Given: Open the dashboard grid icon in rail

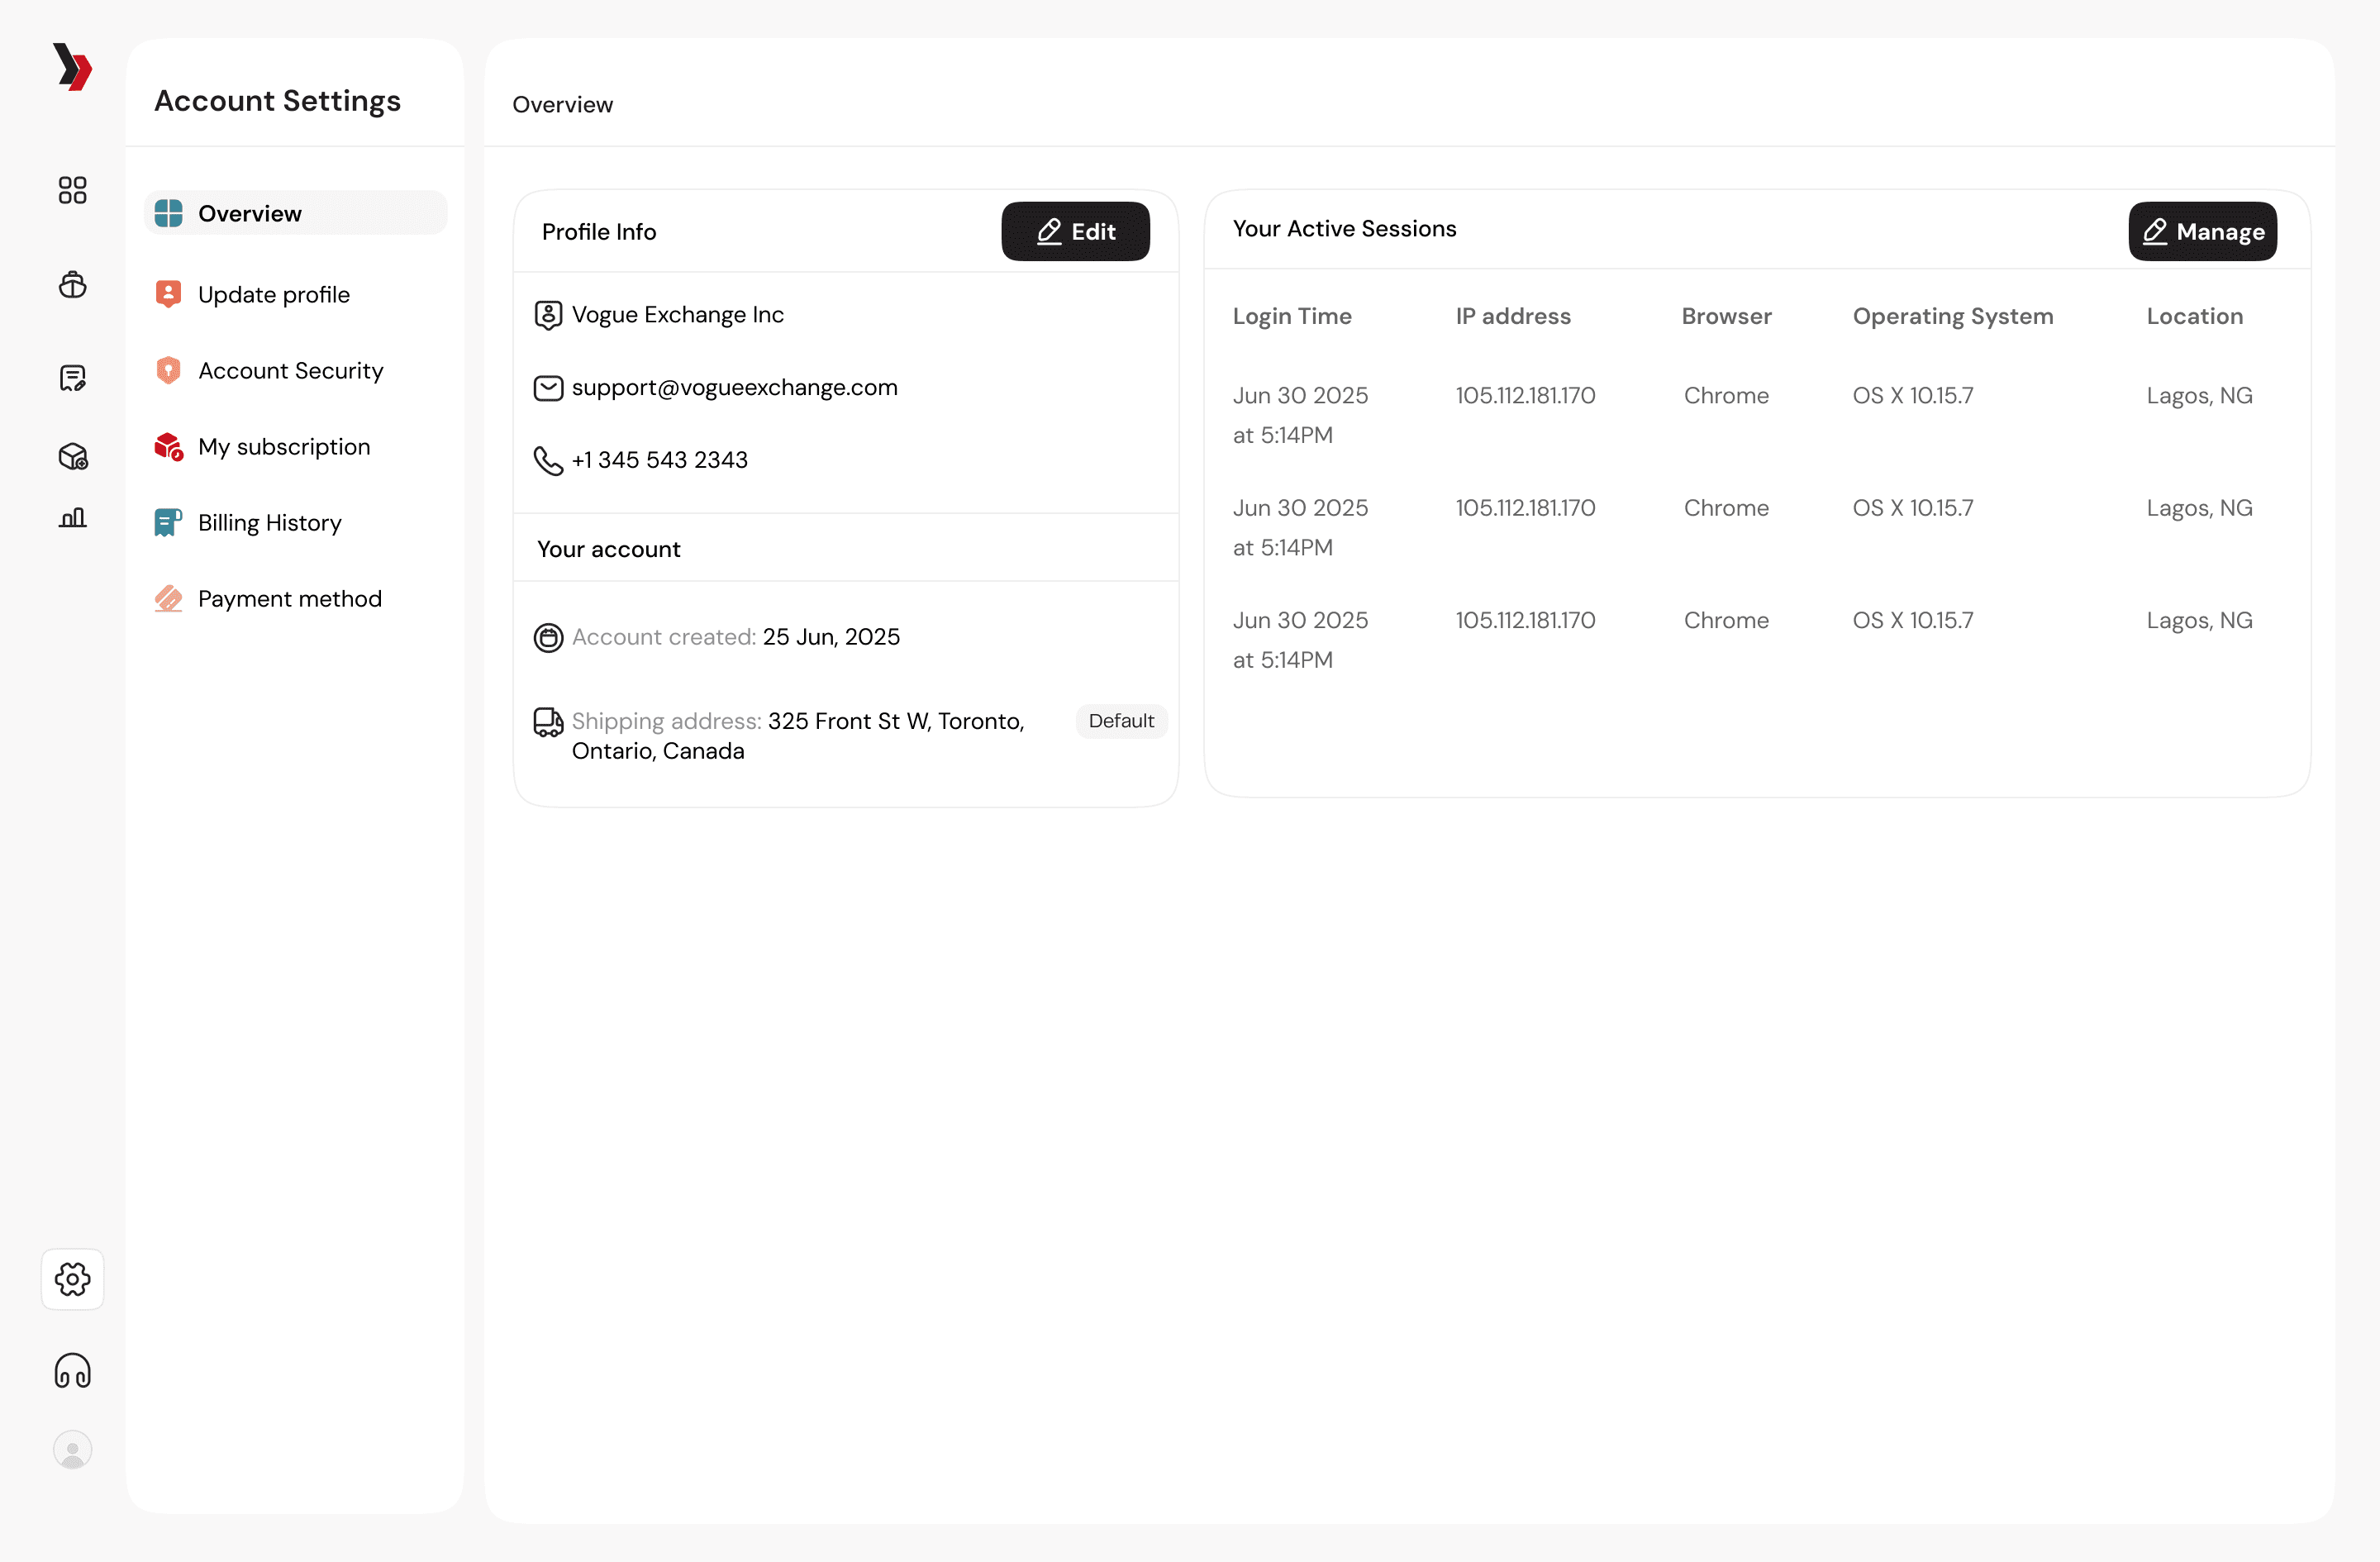Looking at the screenshot, I should coord(72,190).
